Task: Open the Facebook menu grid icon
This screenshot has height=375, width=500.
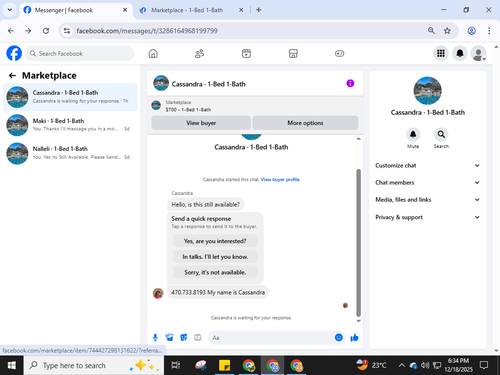Action: [x=441, y=53]
